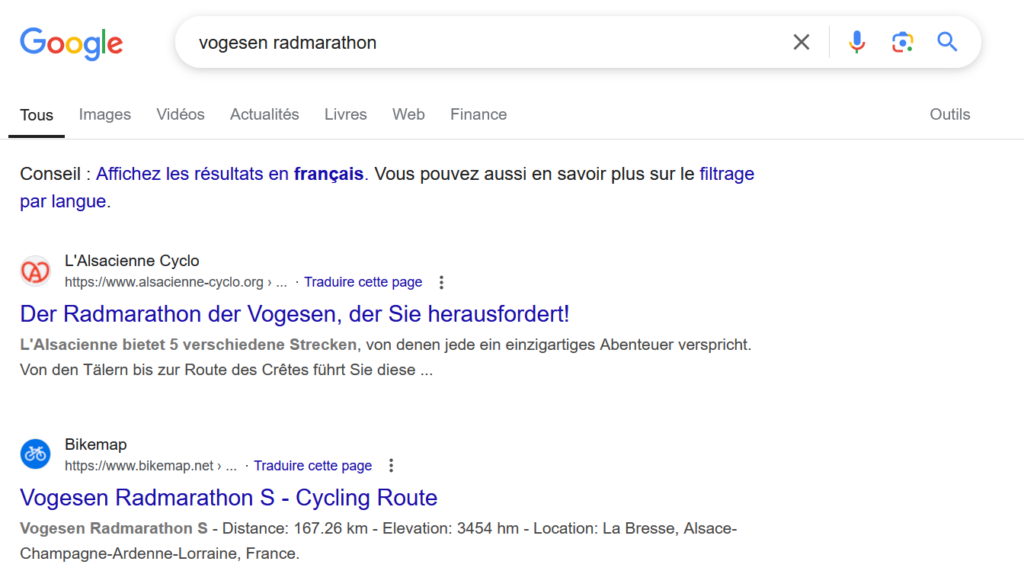1024x571 pixels.
Task: Open Google Lens image search icon
Action: click(x=903, y=42)
